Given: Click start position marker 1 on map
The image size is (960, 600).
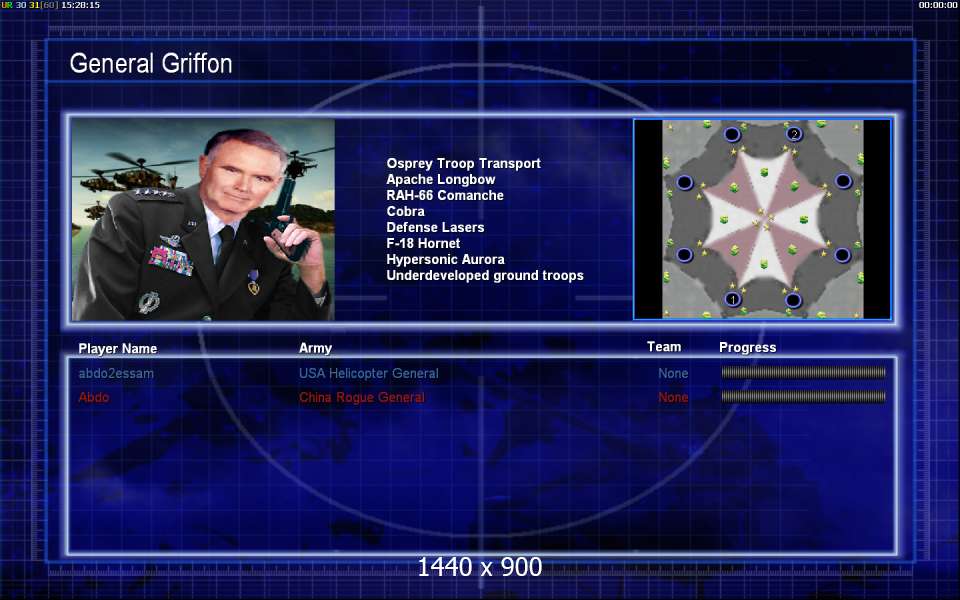Looking at the screenshot, I should [x=733, y=299].
